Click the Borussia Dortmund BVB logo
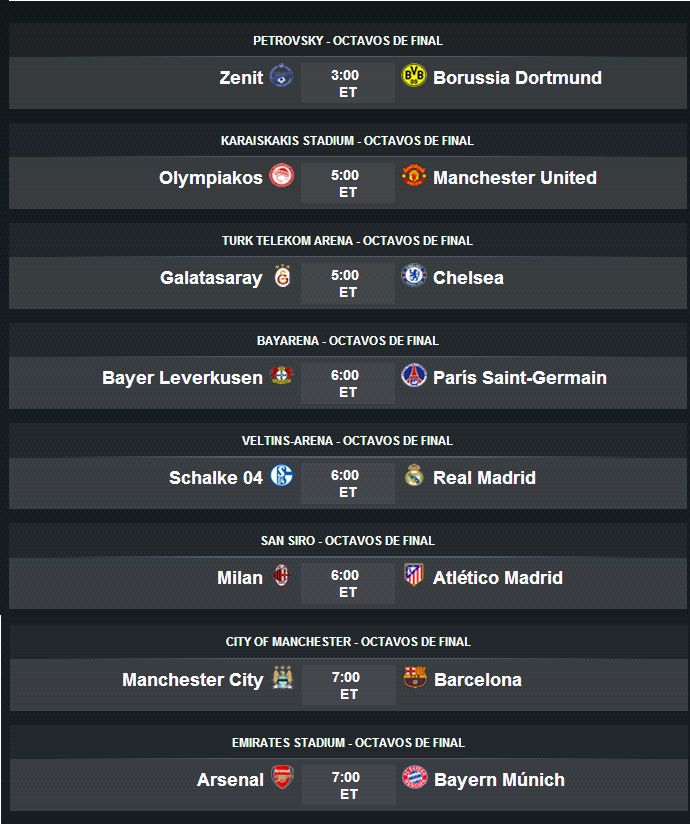This screenshot has height=824, width=690. point(414,76)
